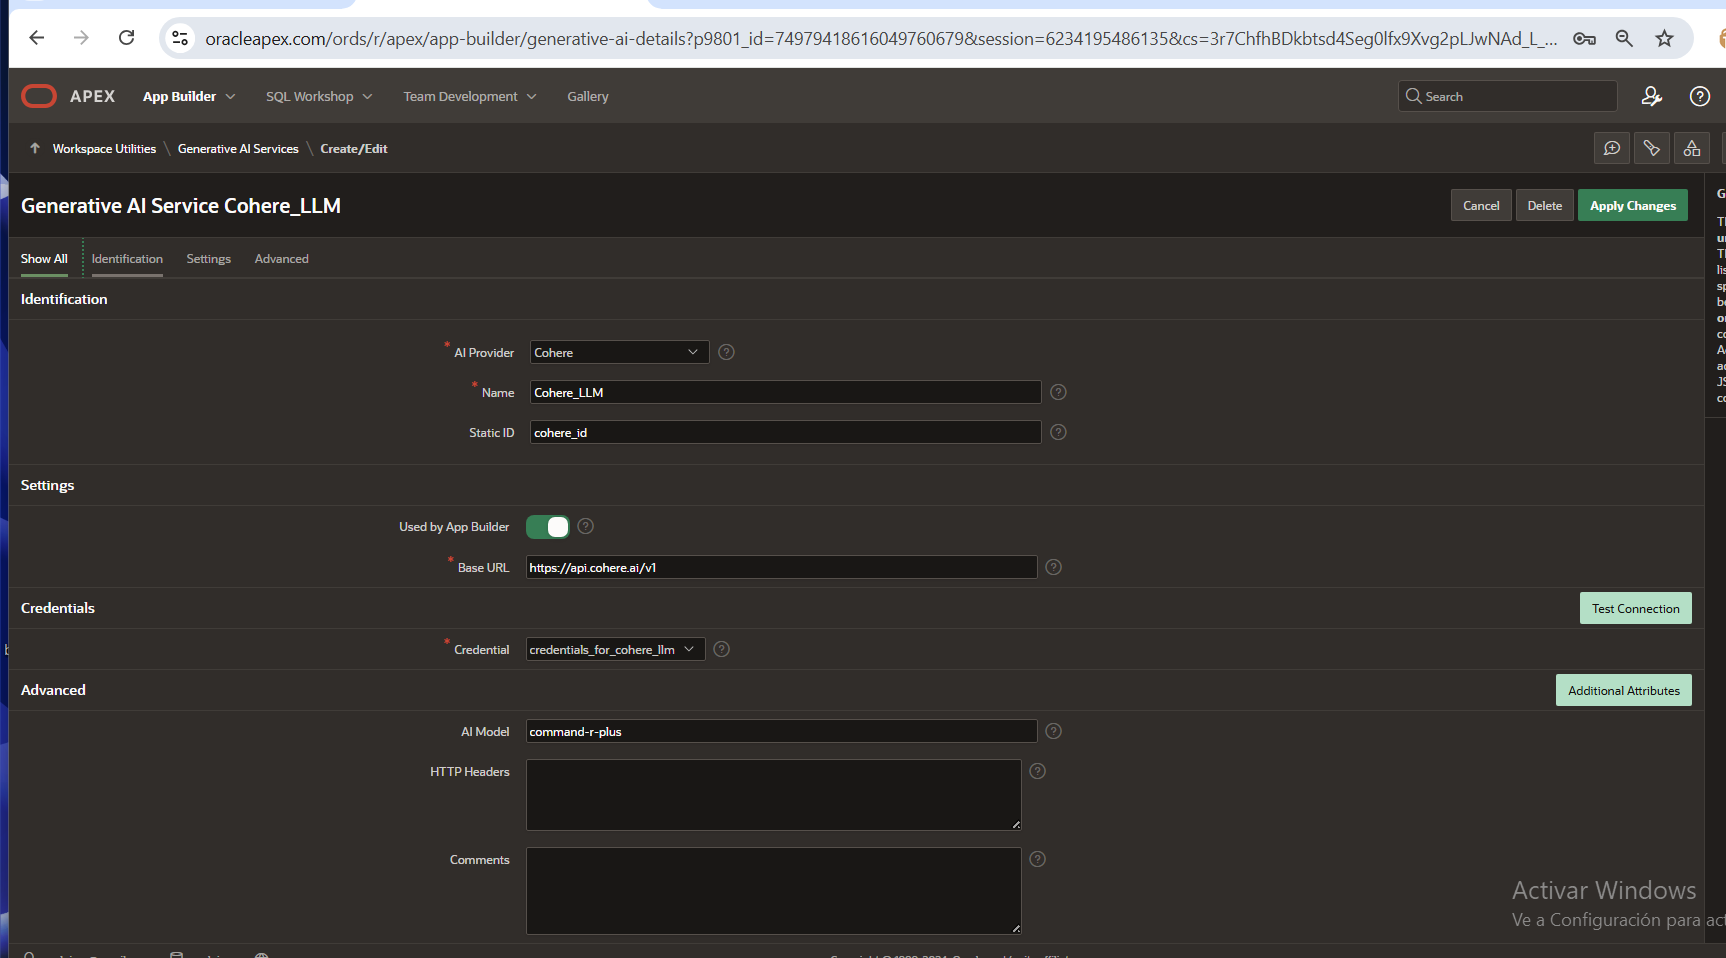Click the browser reload page icon
The height and width of the screenshot is (958, 1726).
(x=126, y=38)
